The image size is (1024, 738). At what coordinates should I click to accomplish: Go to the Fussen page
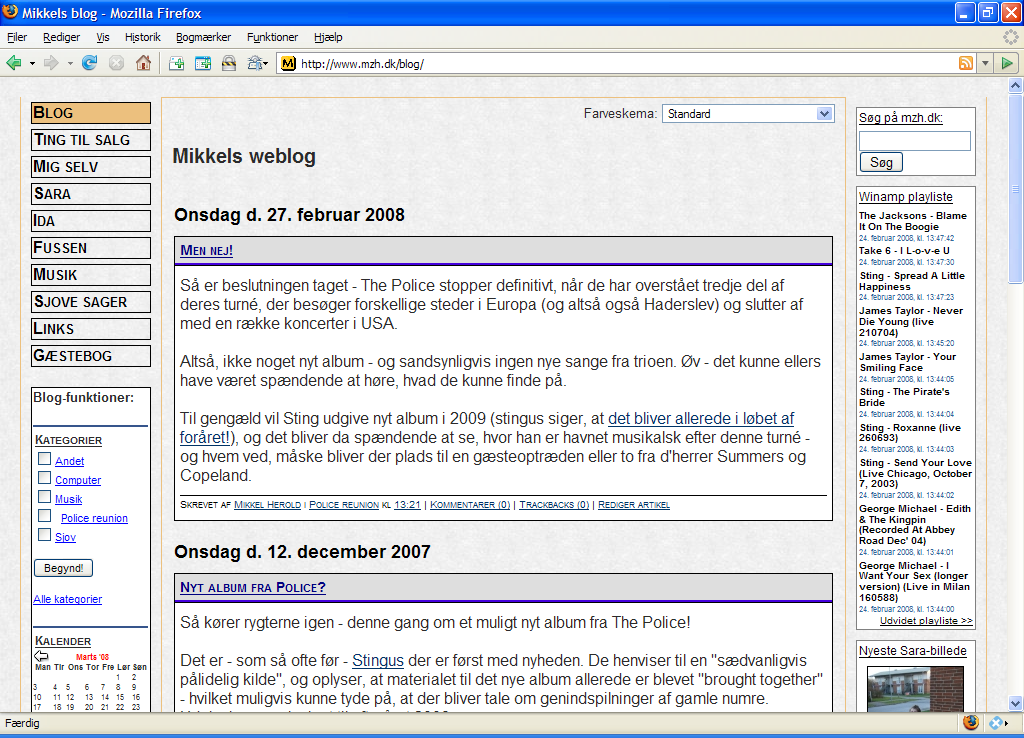[91, 248]
